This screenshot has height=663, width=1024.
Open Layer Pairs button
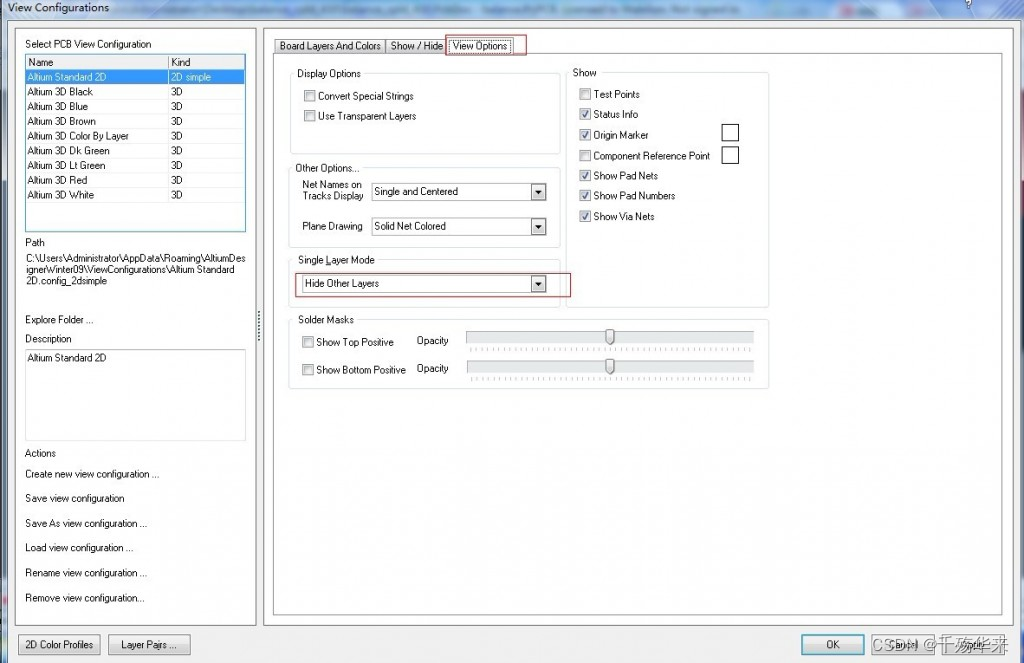(149, 645)
